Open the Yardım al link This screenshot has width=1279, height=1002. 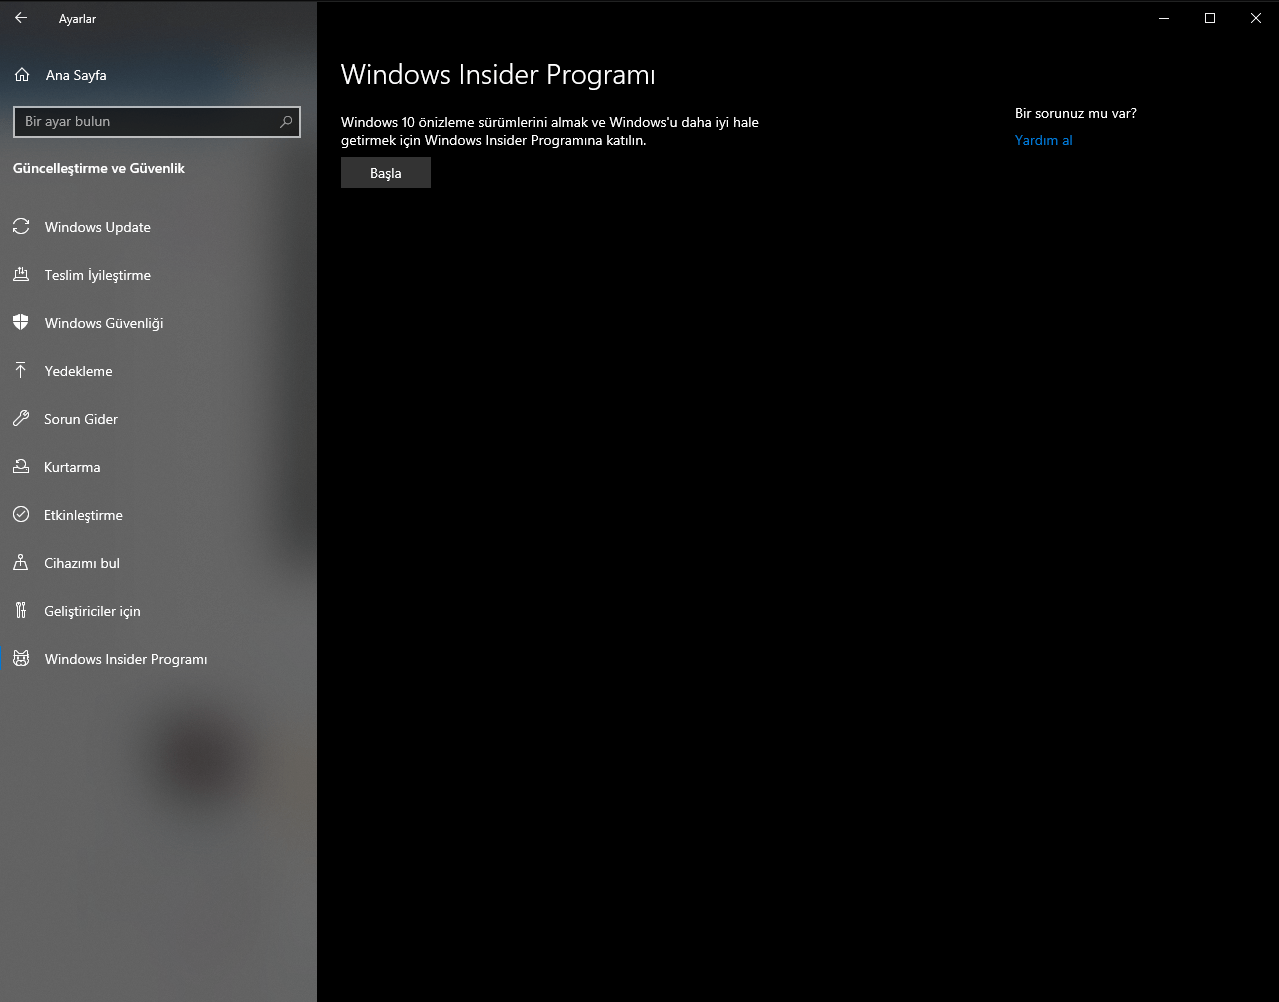(1043, 141)
